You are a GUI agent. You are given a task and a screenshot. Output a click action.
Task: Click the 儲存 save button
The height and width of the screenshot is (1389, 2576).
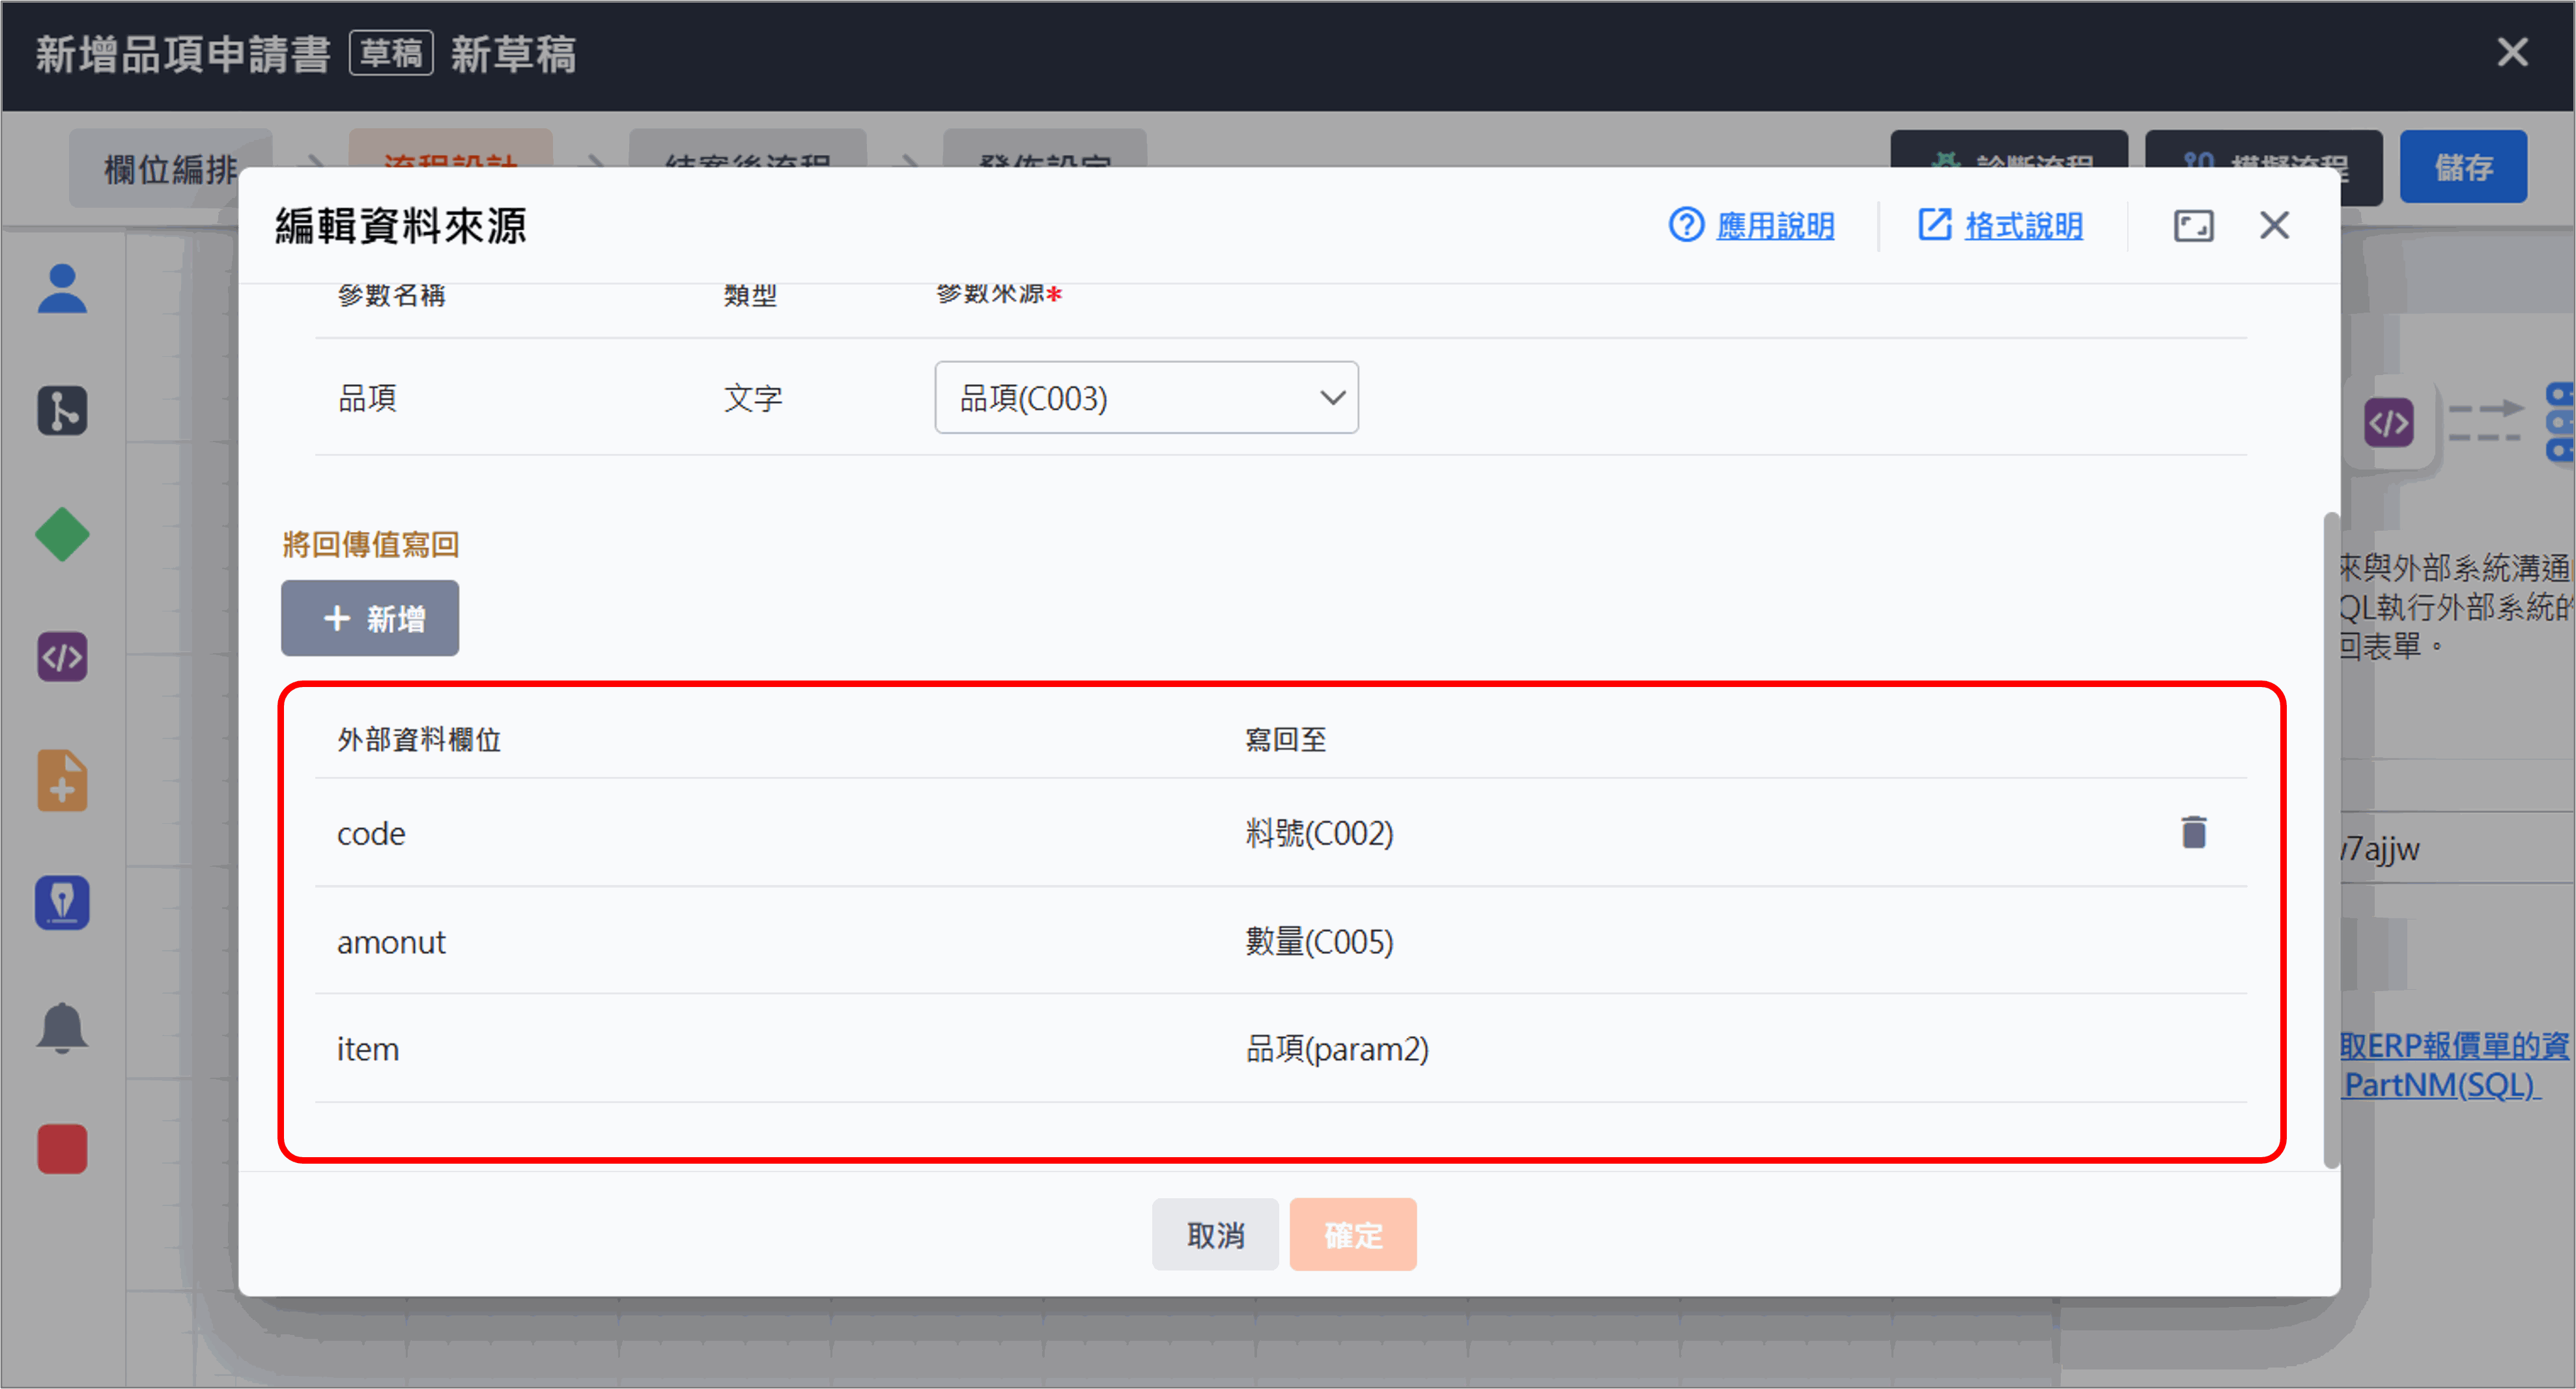(x=2462, y=167)
